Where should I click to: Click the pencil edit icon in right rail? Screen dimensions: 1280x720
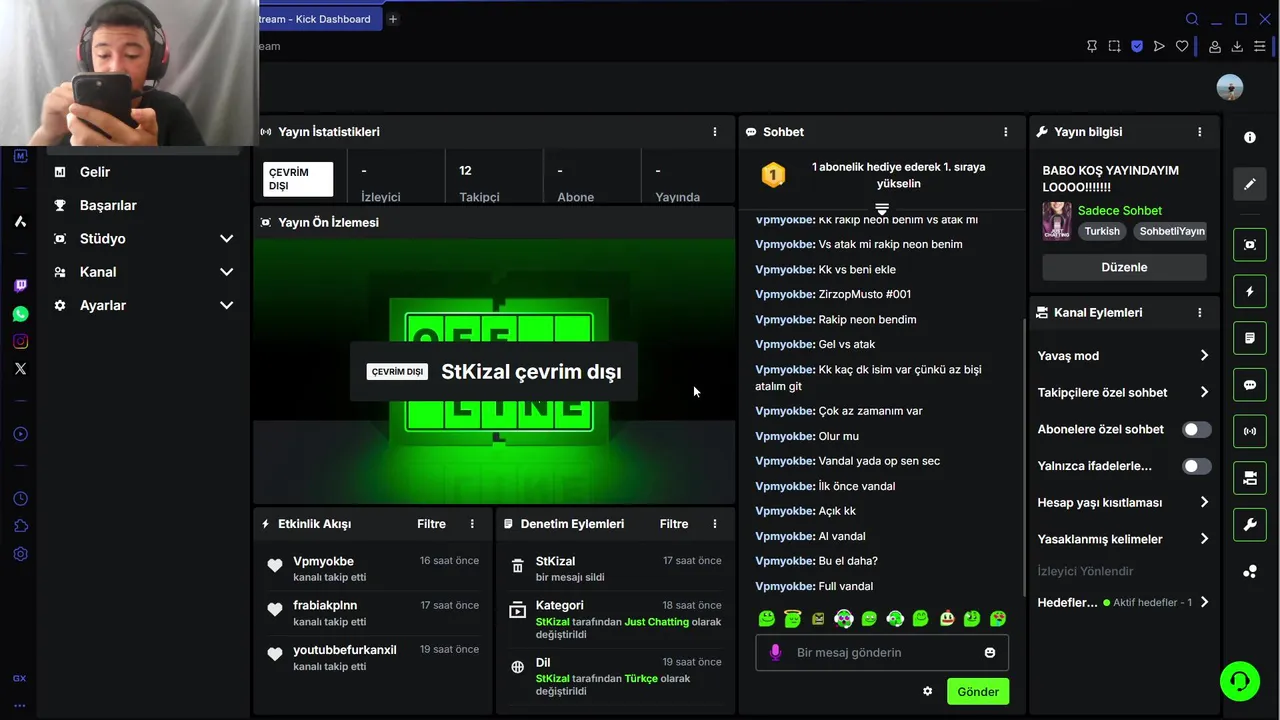1250,184
